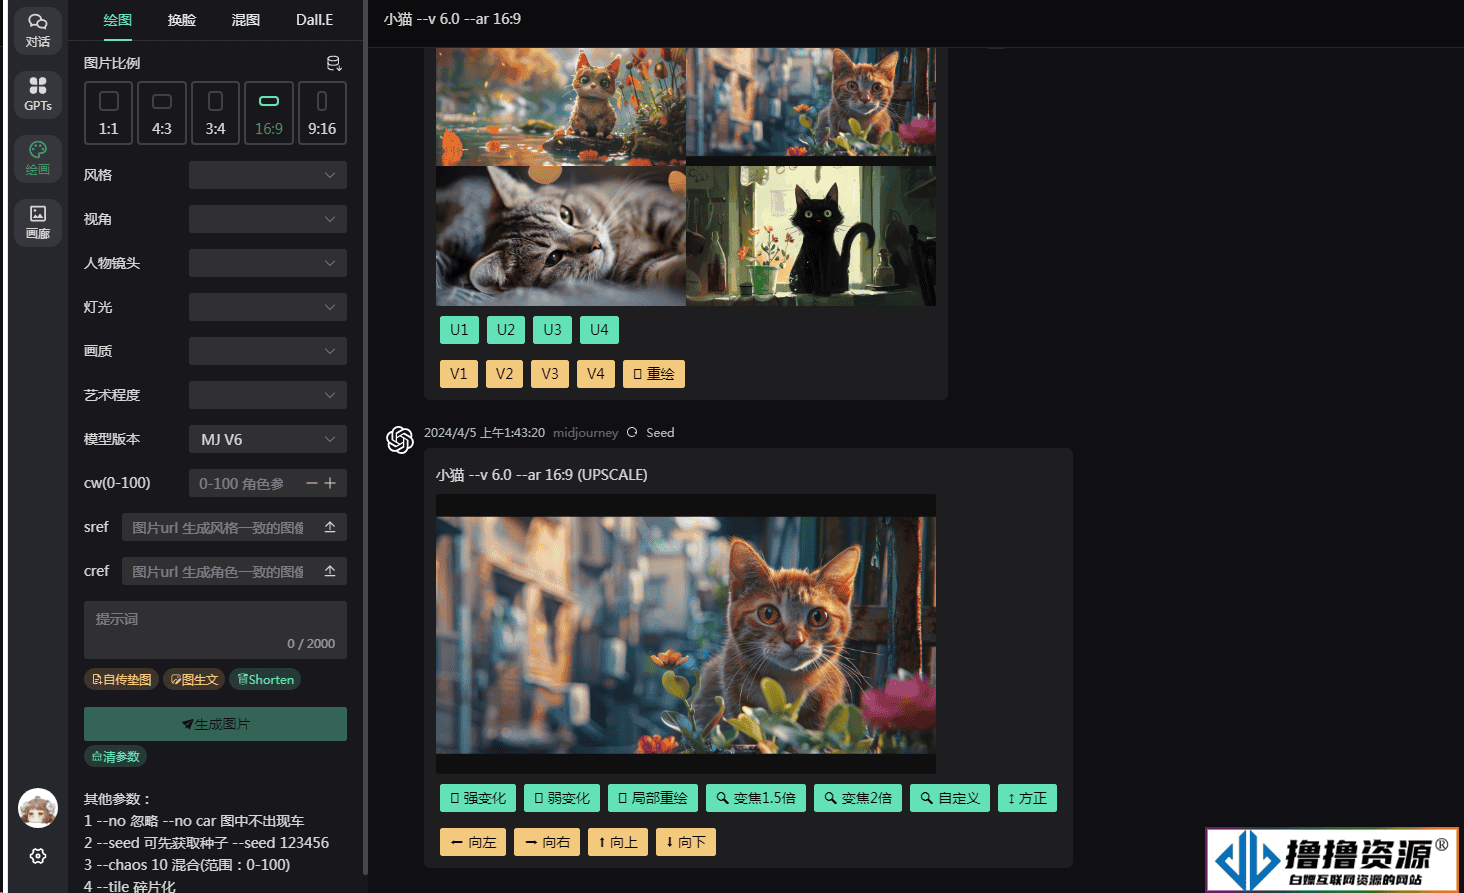Image resolution: width=1464 pixels, height=893 pixels.
Task: Click the Seed refresh icon
Action: point(632,433)
